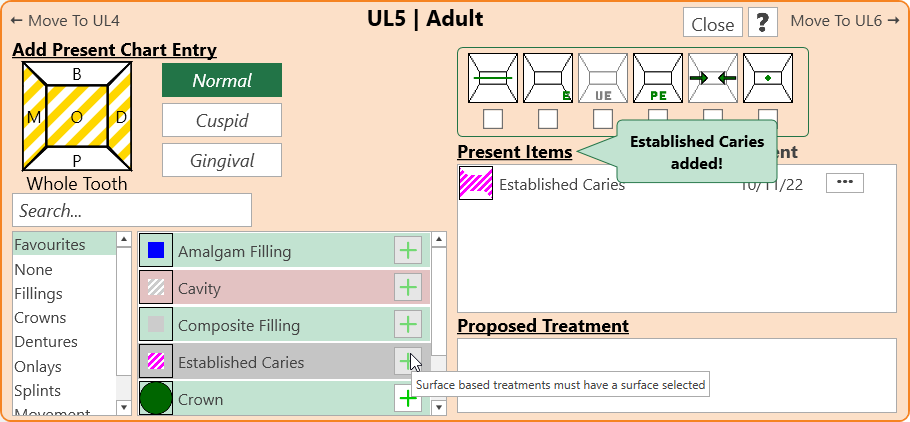The height and width of the screenshot is (422, 910).
Task: Click the tooth icon with horizontal green line
Action: coord(493,77)
